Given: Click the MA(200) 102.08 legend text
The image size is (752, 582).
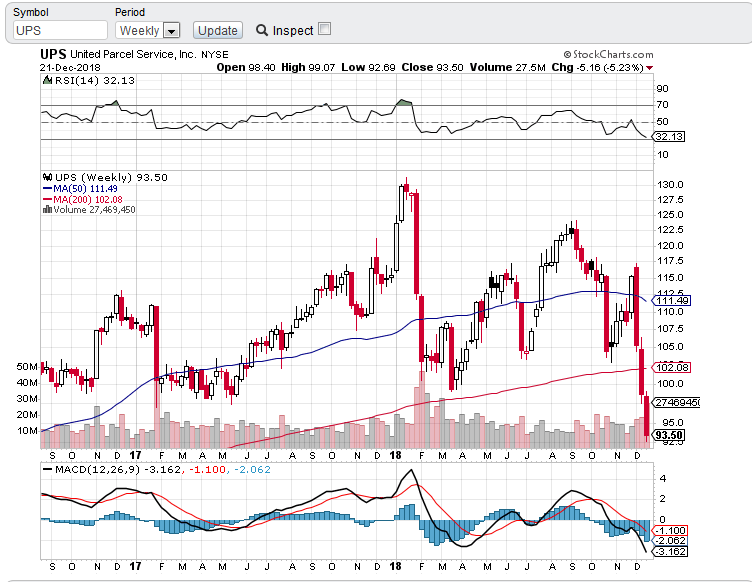Looking at the screenshot, I should point(88,199).
